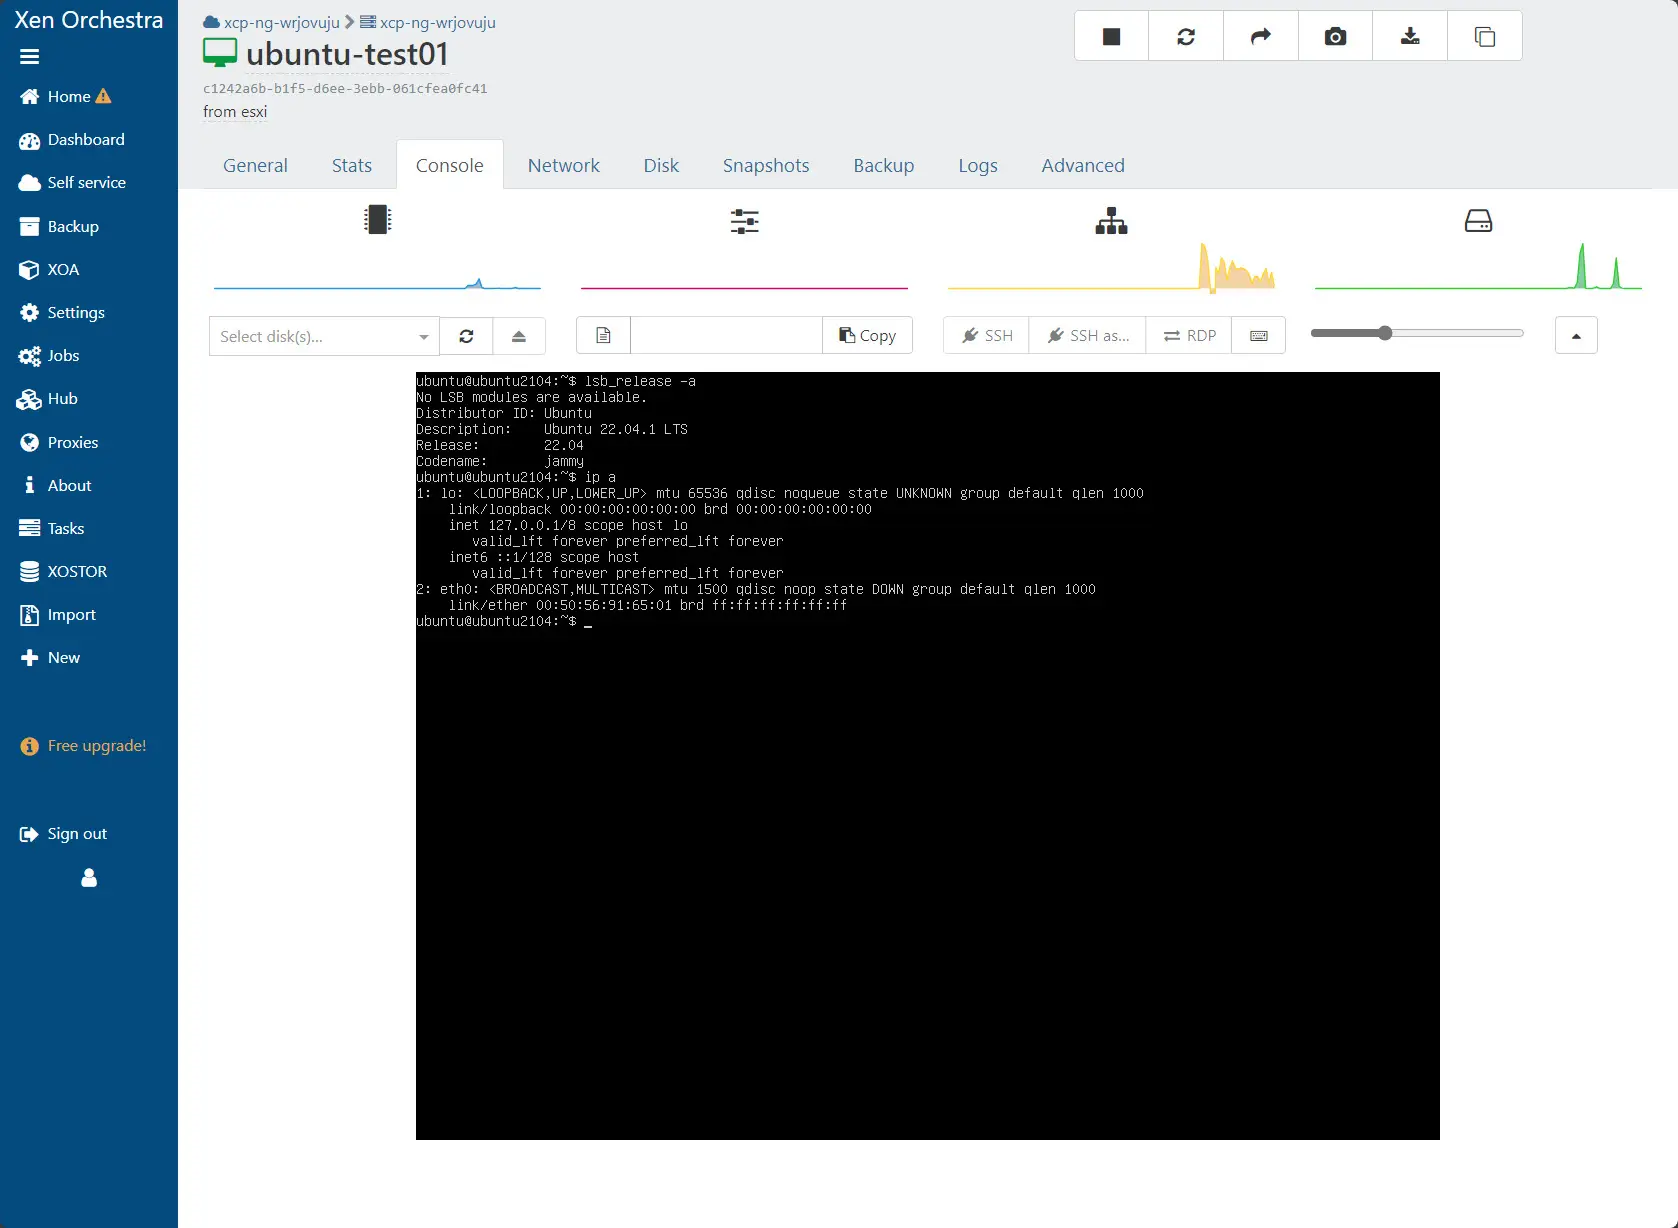The width and height of the screenshot is (1678, 1228).
Task: Open New in the sidebar
Action: pyautogui.click(x=50, y=657)
